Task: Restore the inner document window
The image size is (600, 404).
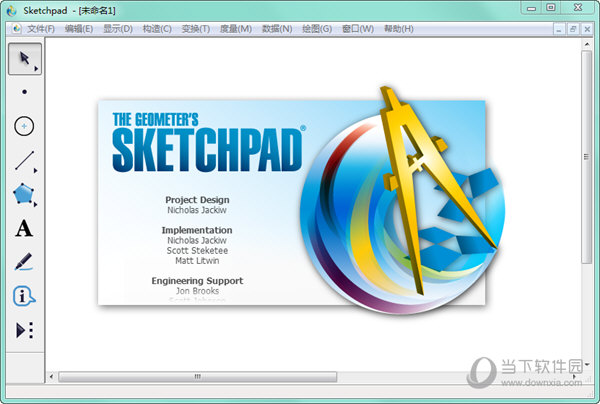Action: [x=573, y=29]
